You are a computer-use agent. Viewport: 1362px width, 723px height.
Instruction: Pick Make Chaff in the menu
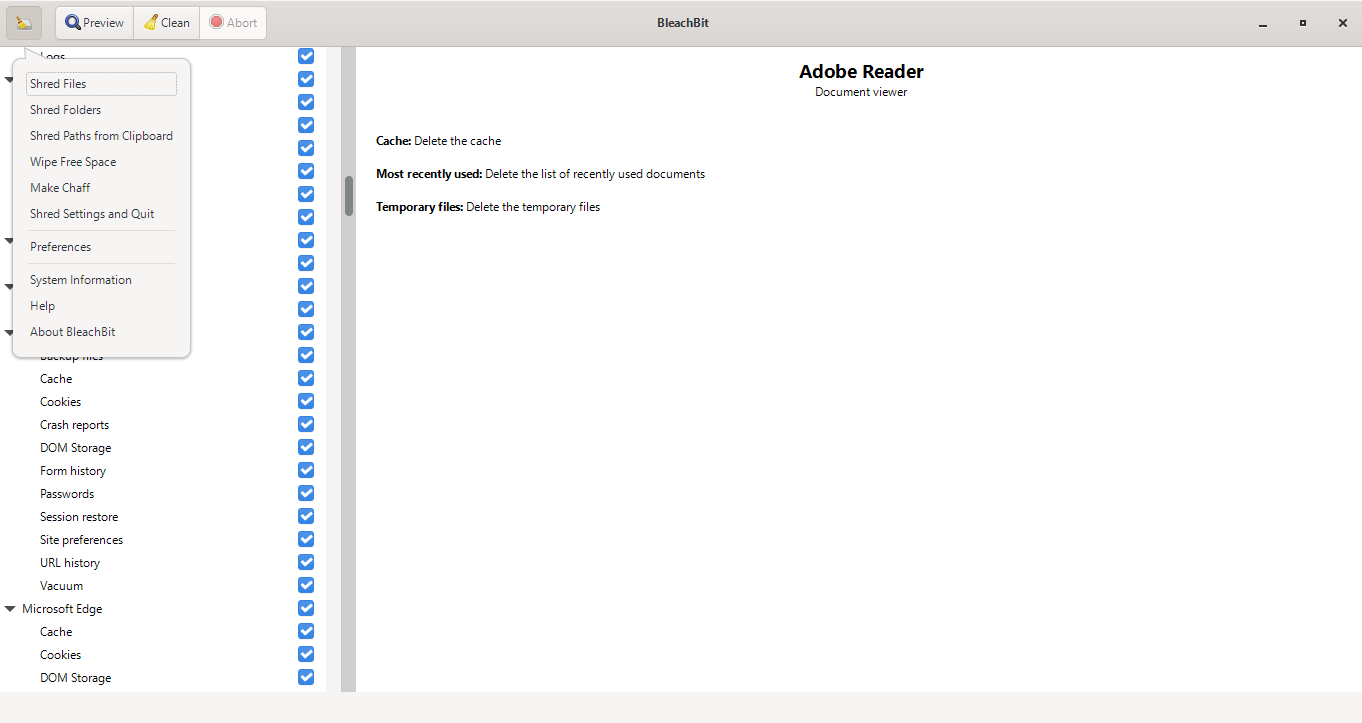pyautogui.click(x=101, y=188)
